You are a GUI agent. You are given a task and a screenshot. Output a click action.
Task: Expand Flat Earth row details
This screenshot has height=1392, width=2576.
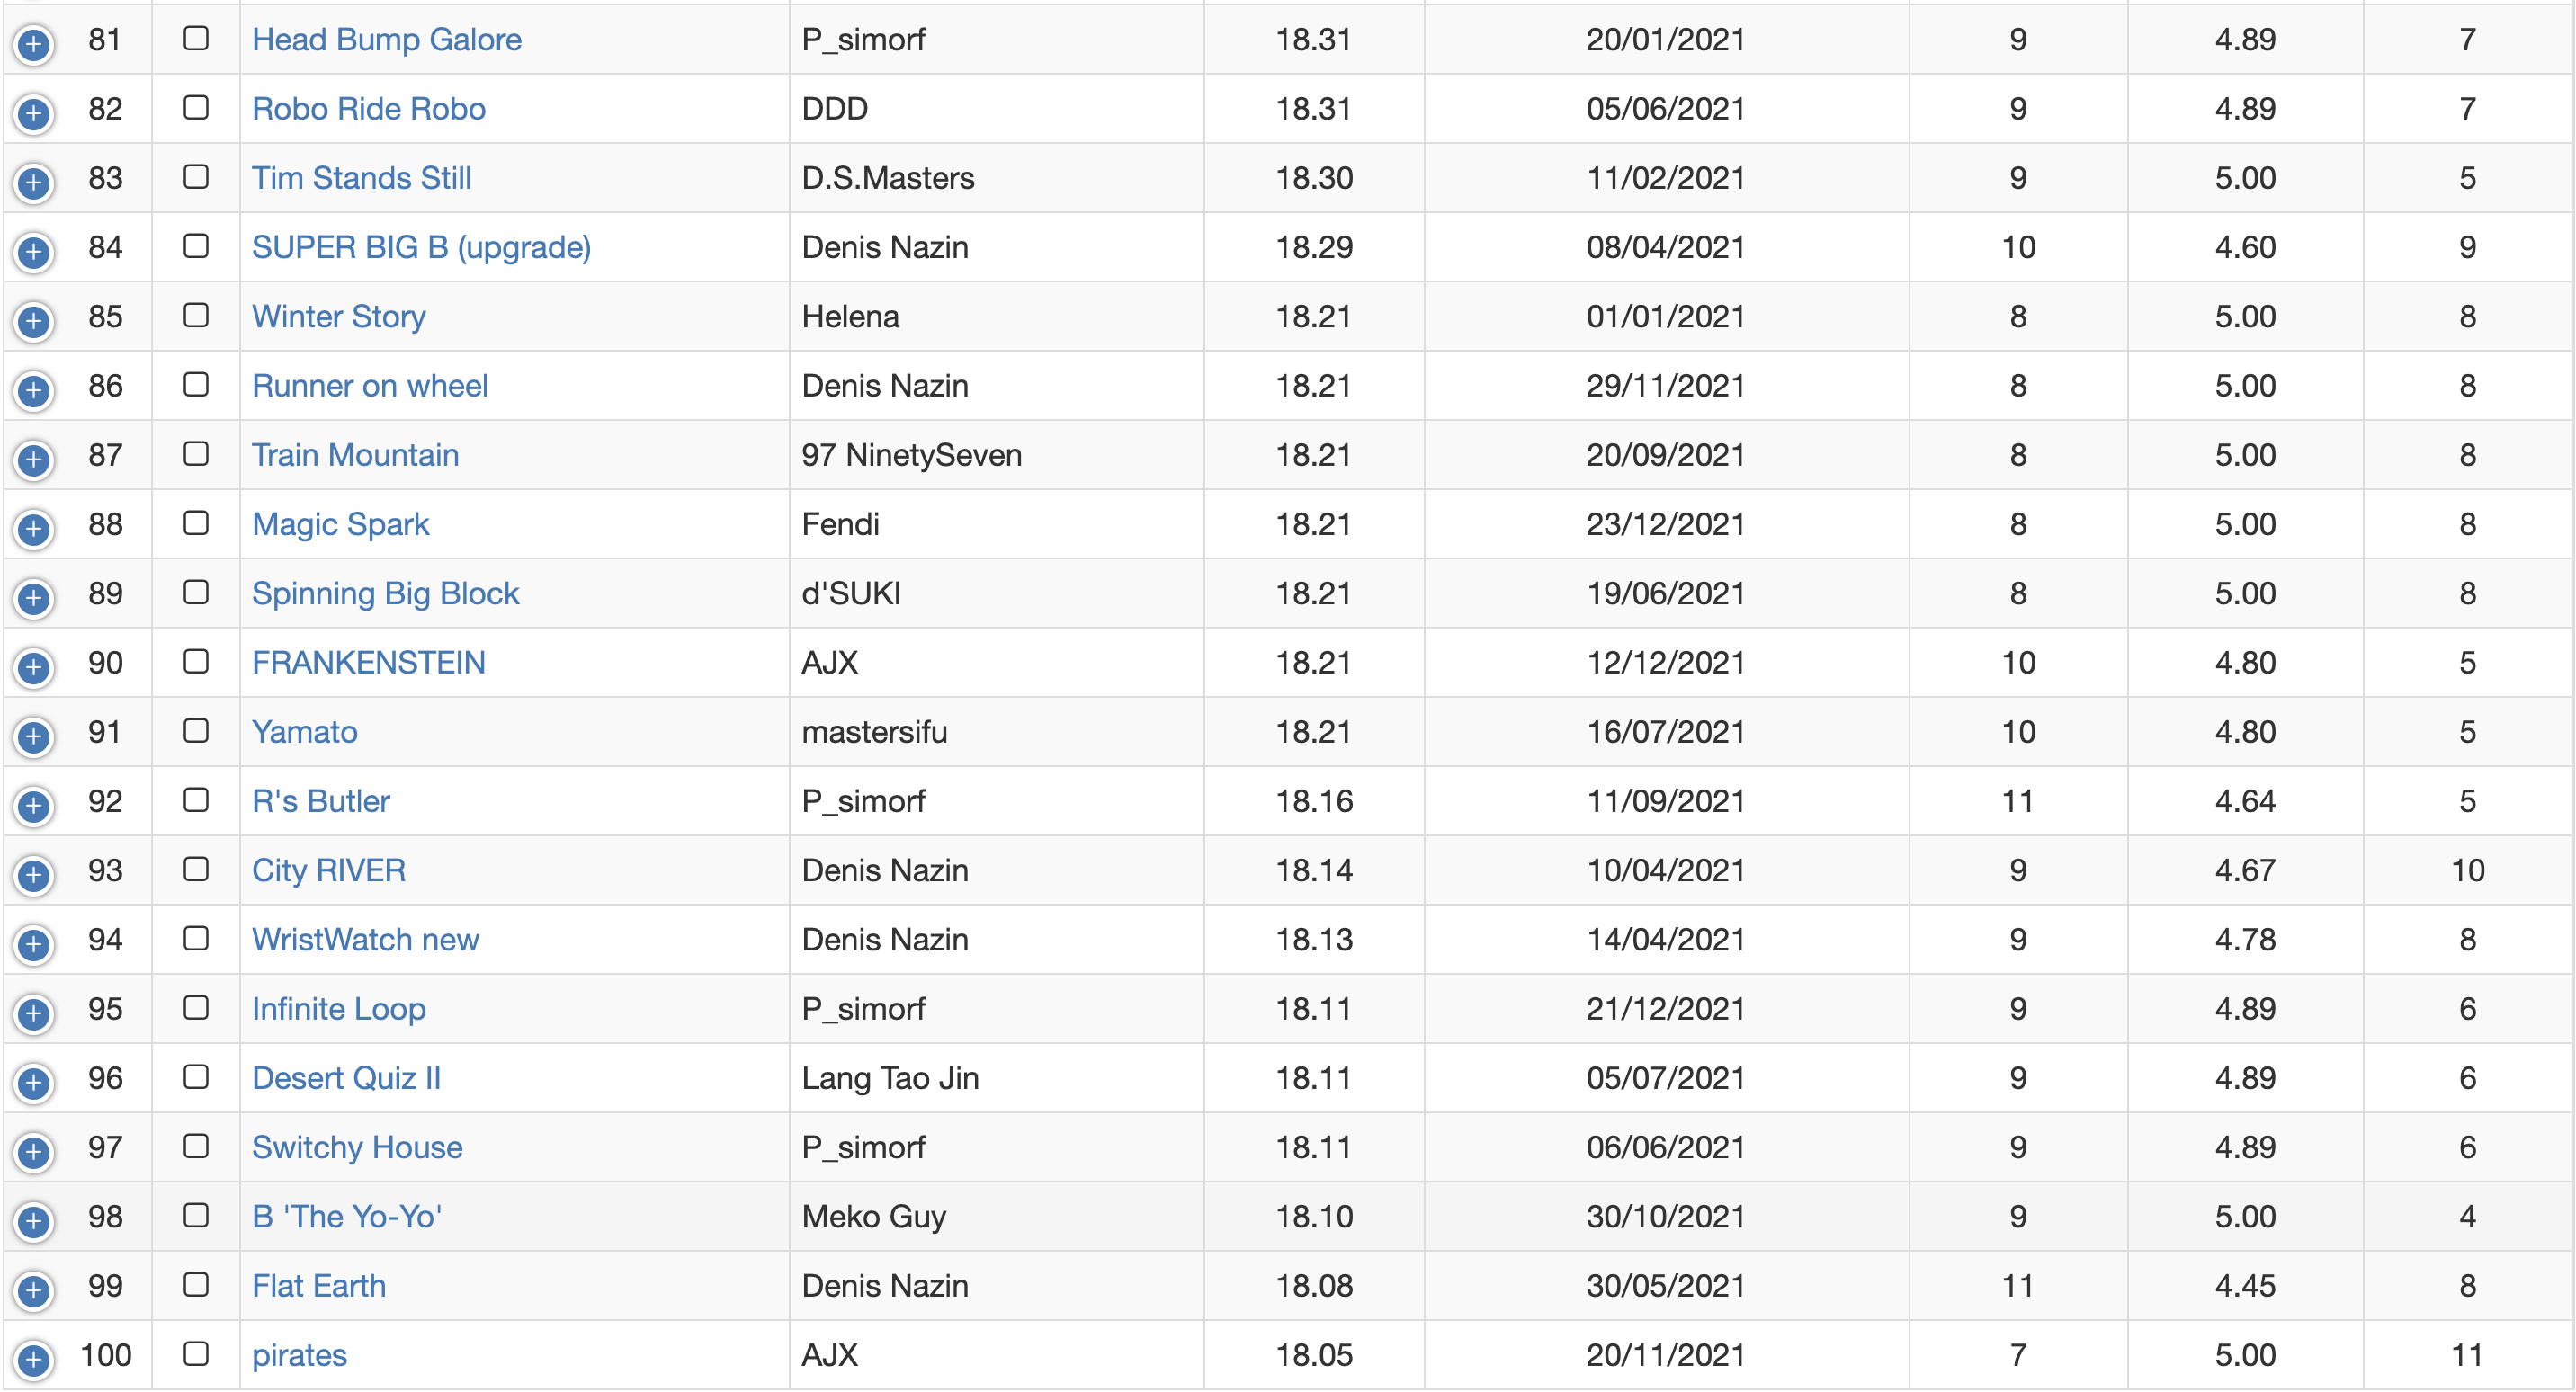pyautogui.click(x=34, y=1290)
